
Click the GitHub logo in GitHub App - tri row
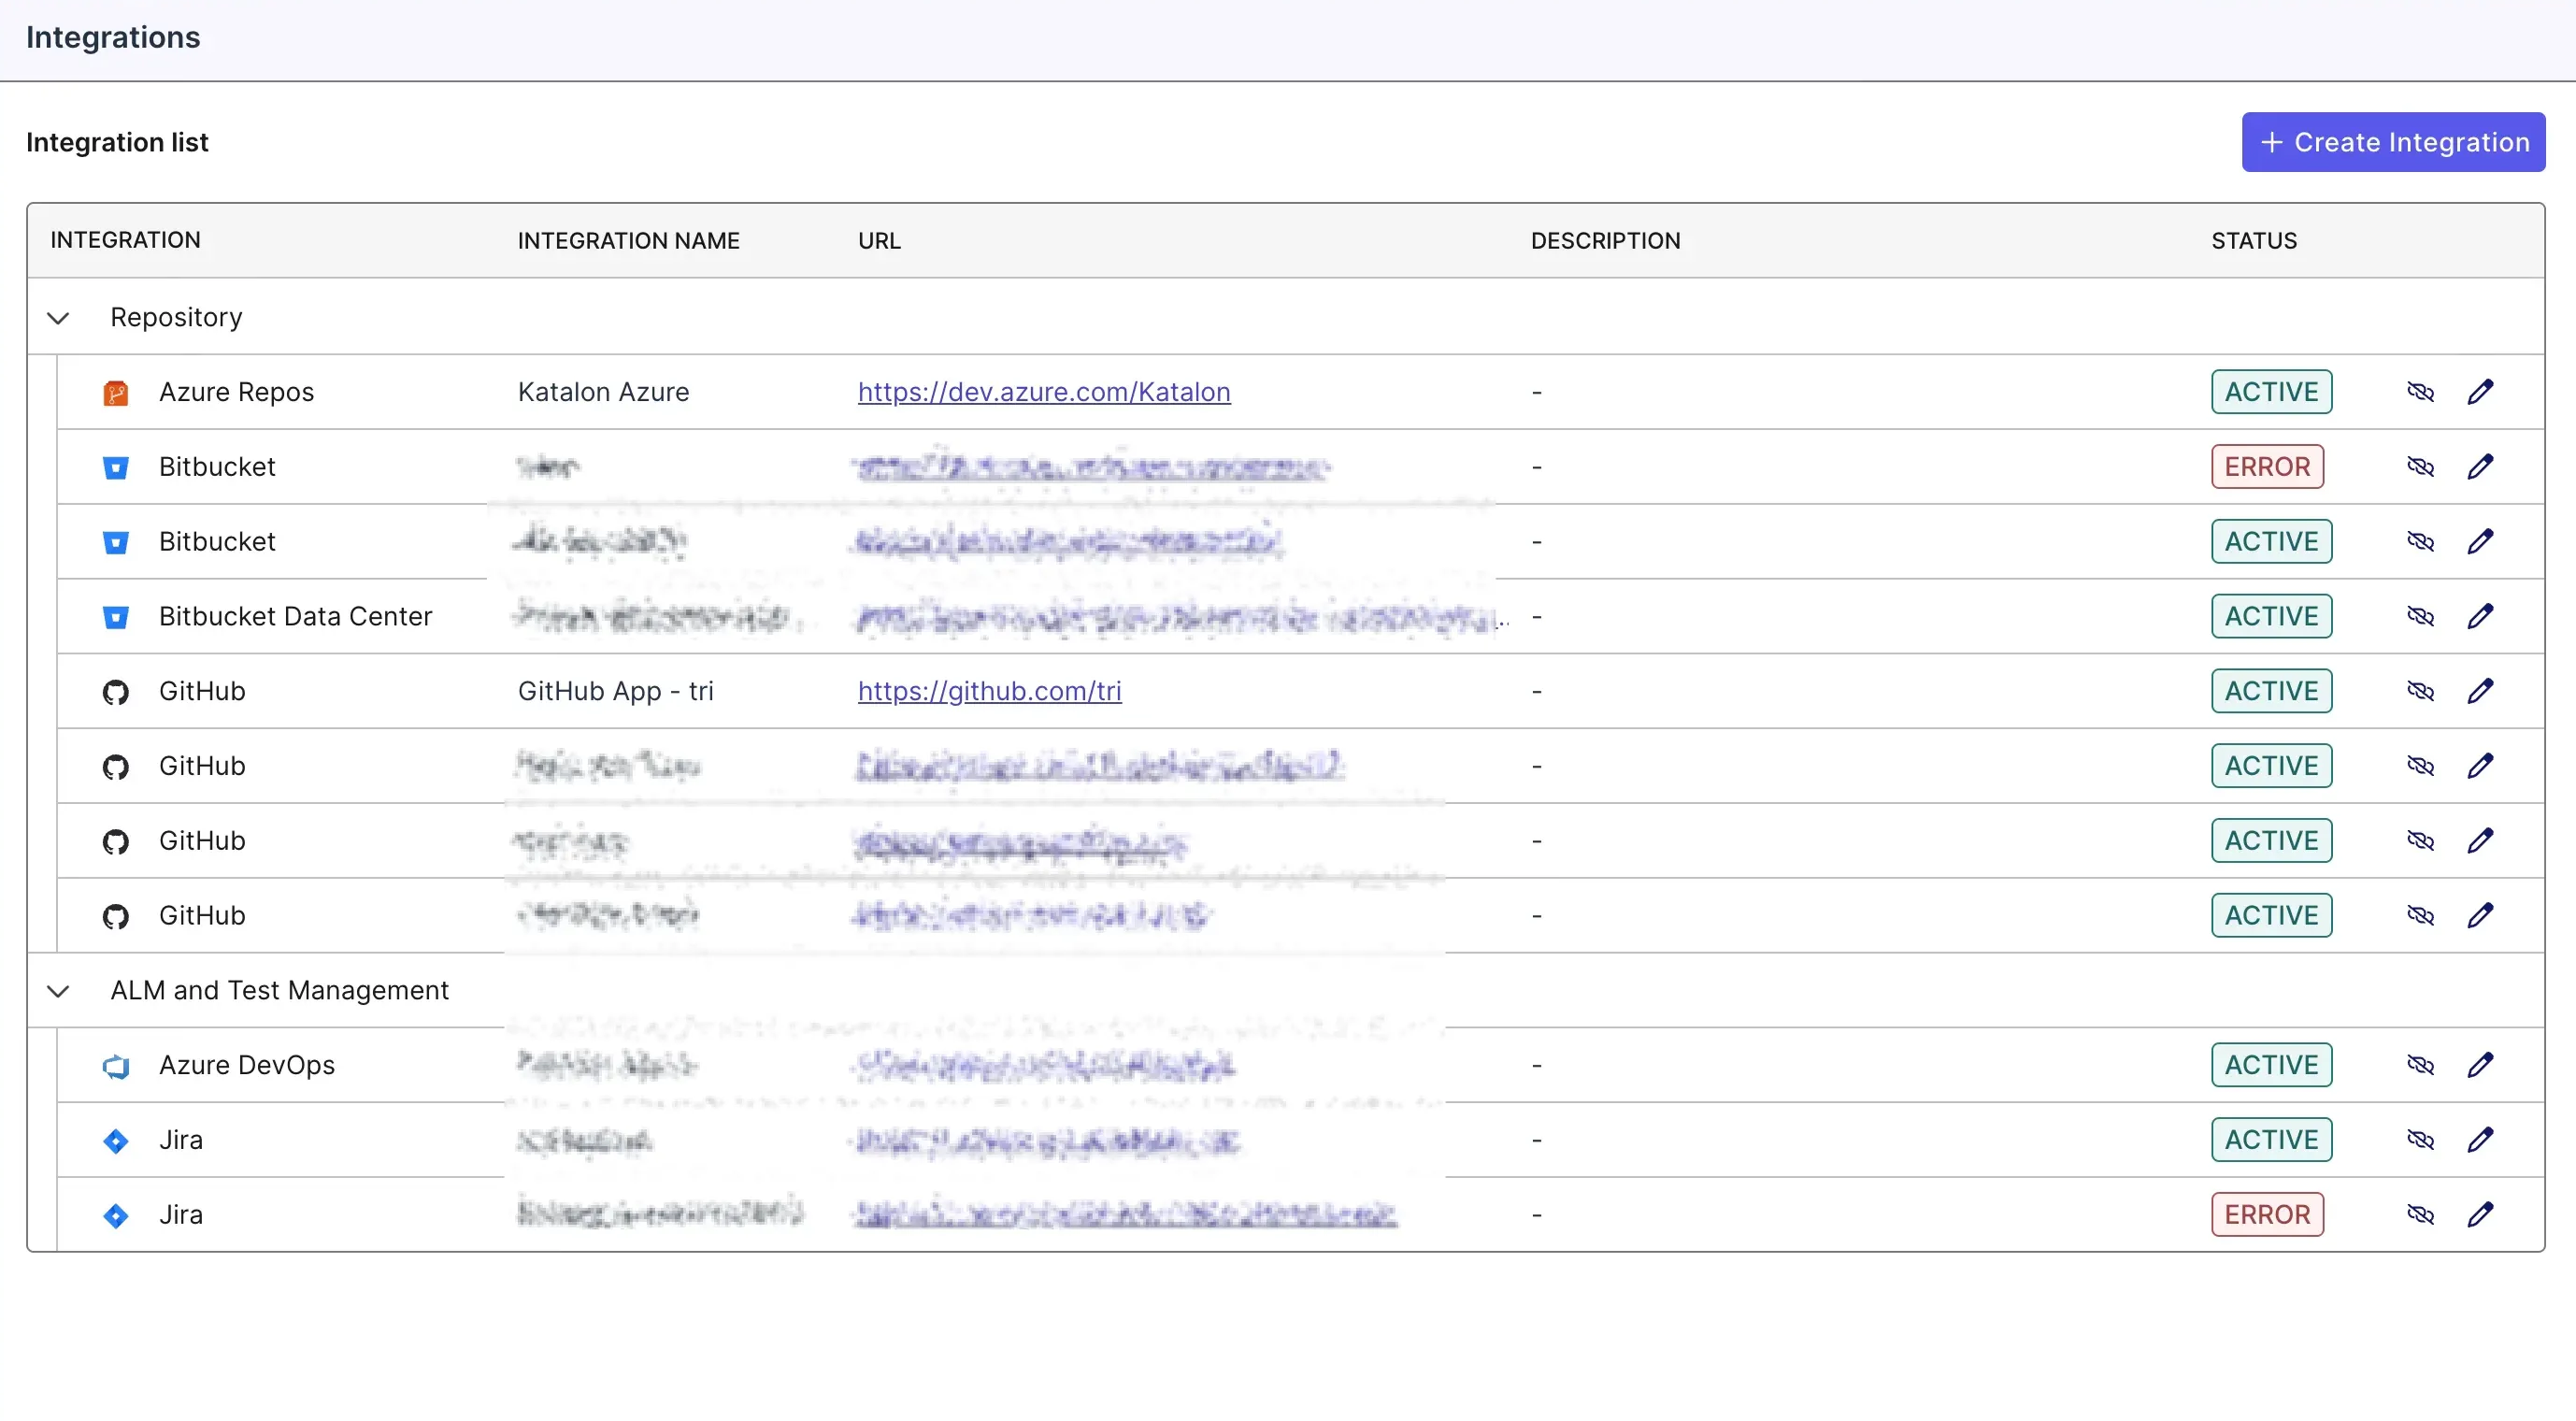click(116, 692)
